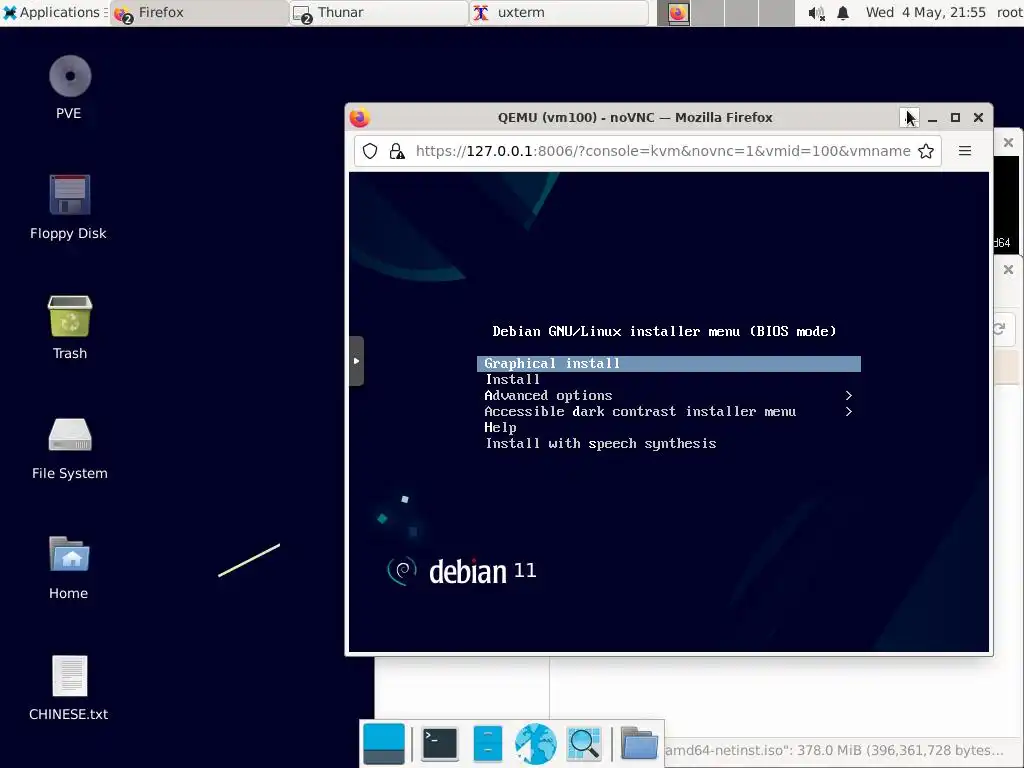Click reload icon in background window

[x=1000, y=329]
